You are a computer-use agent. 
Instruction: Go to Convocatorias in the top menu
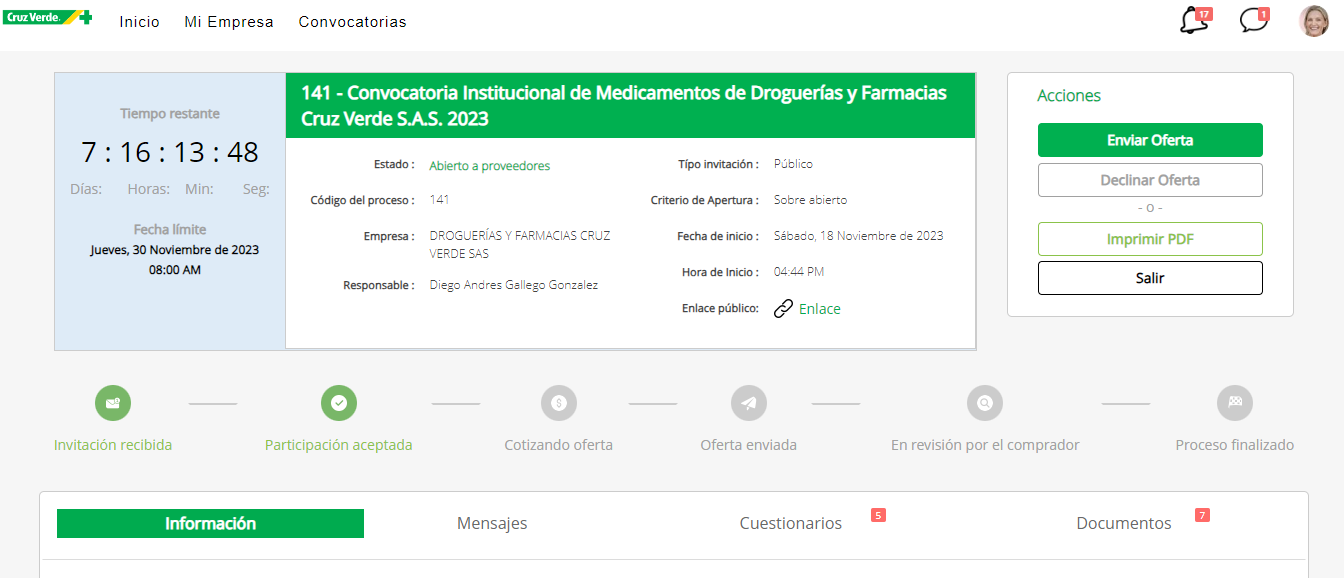click(x=352, y=22)
